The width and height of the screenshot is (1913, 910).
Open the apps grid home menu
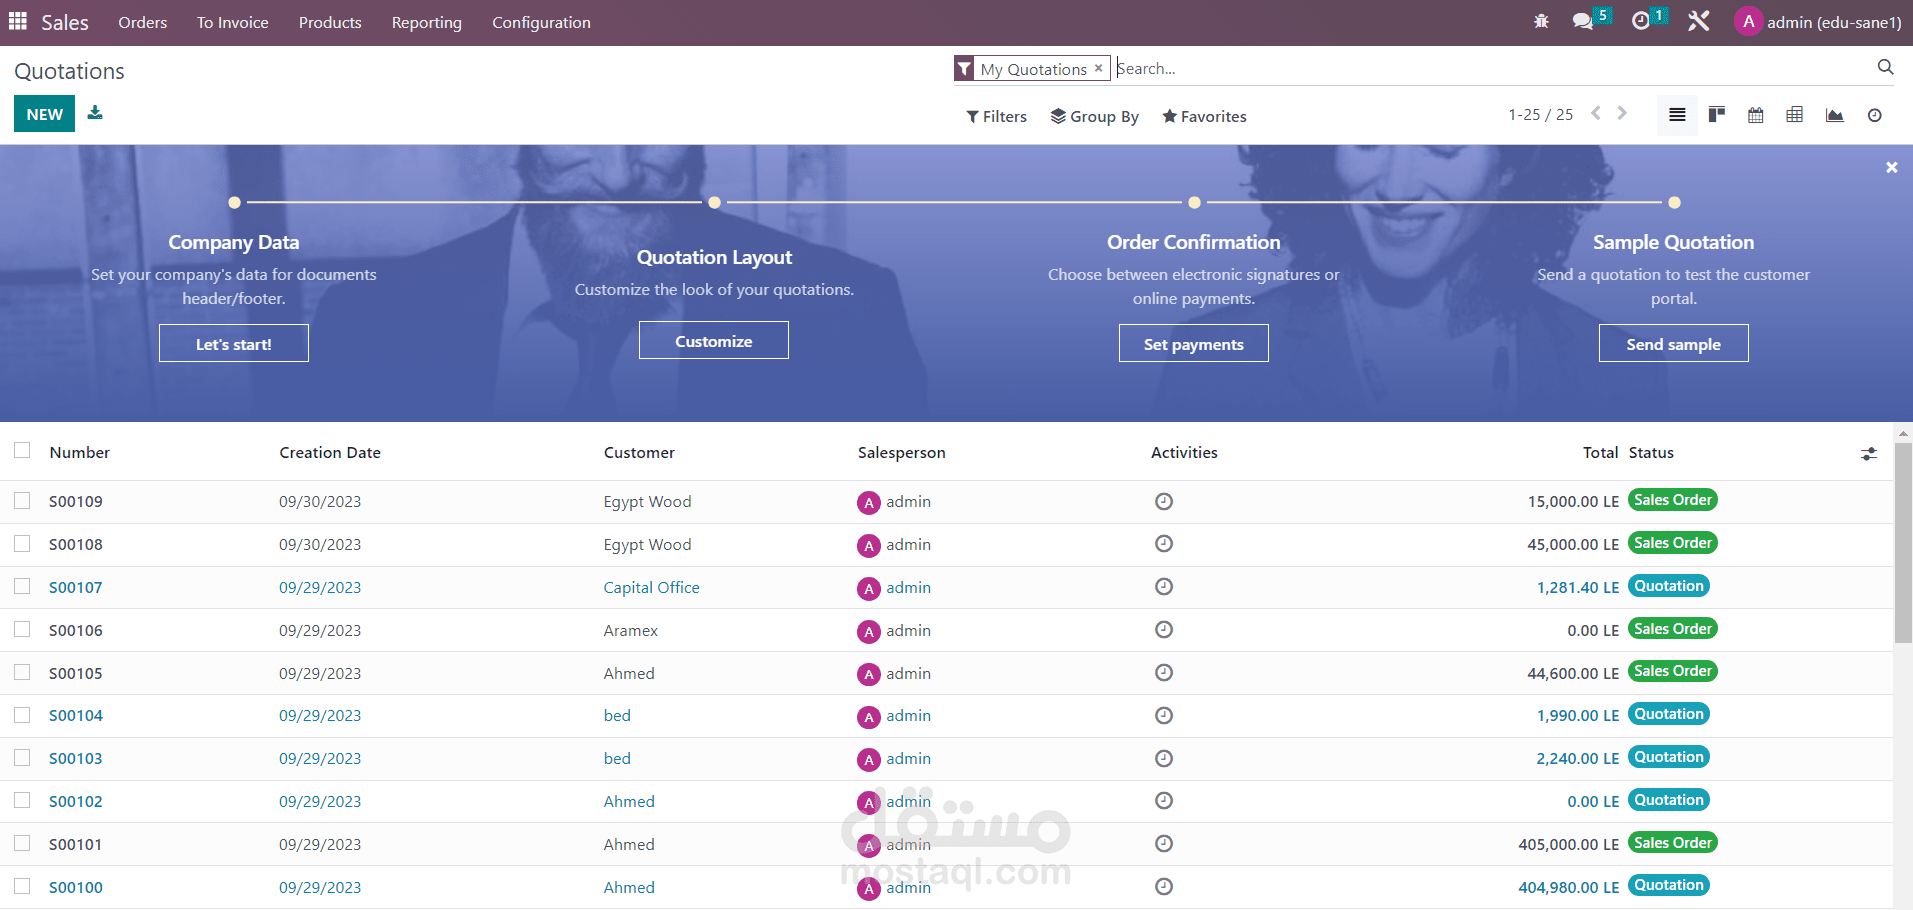[x=18, y=21]
